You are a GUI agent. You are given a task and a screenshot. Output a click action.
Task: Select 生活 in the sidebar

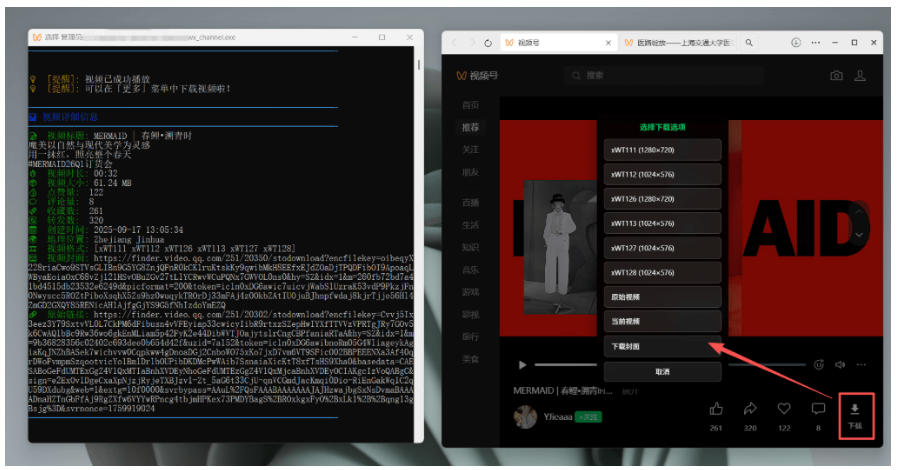click(x=471, y=225)
